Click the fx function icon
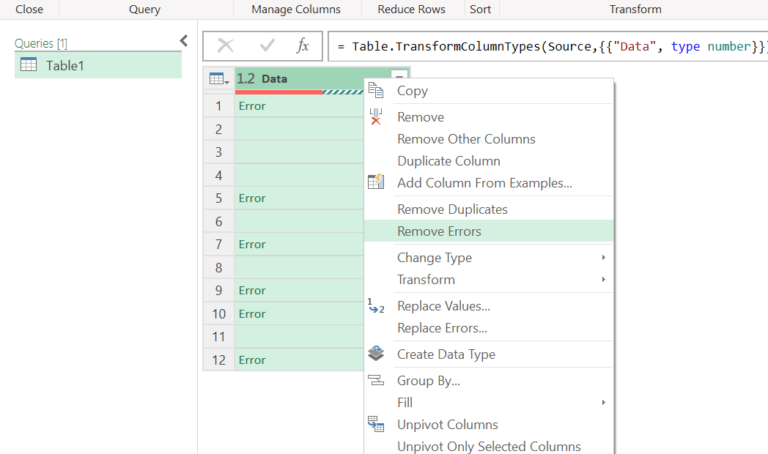The height and width of the screenshot is (454, 768). click(303, 46)
